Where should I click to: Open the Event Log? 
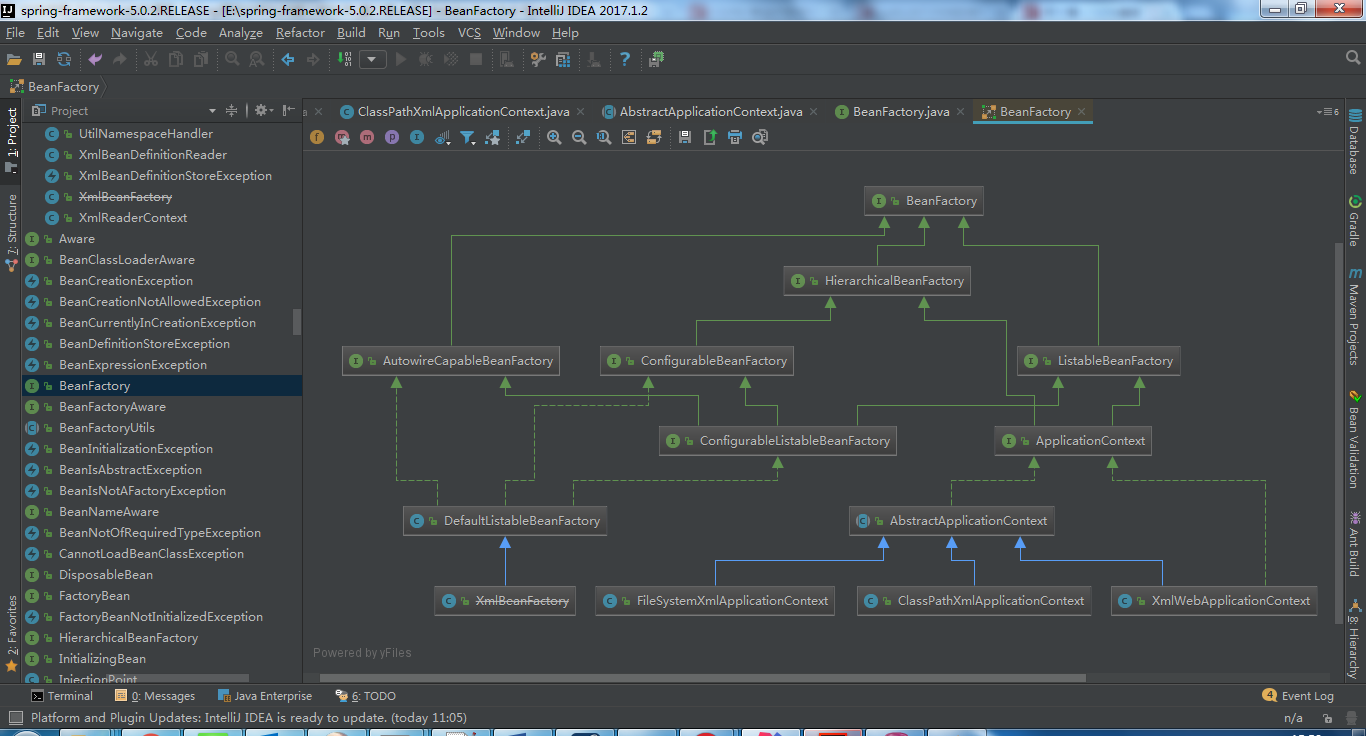click(1298, 696)
